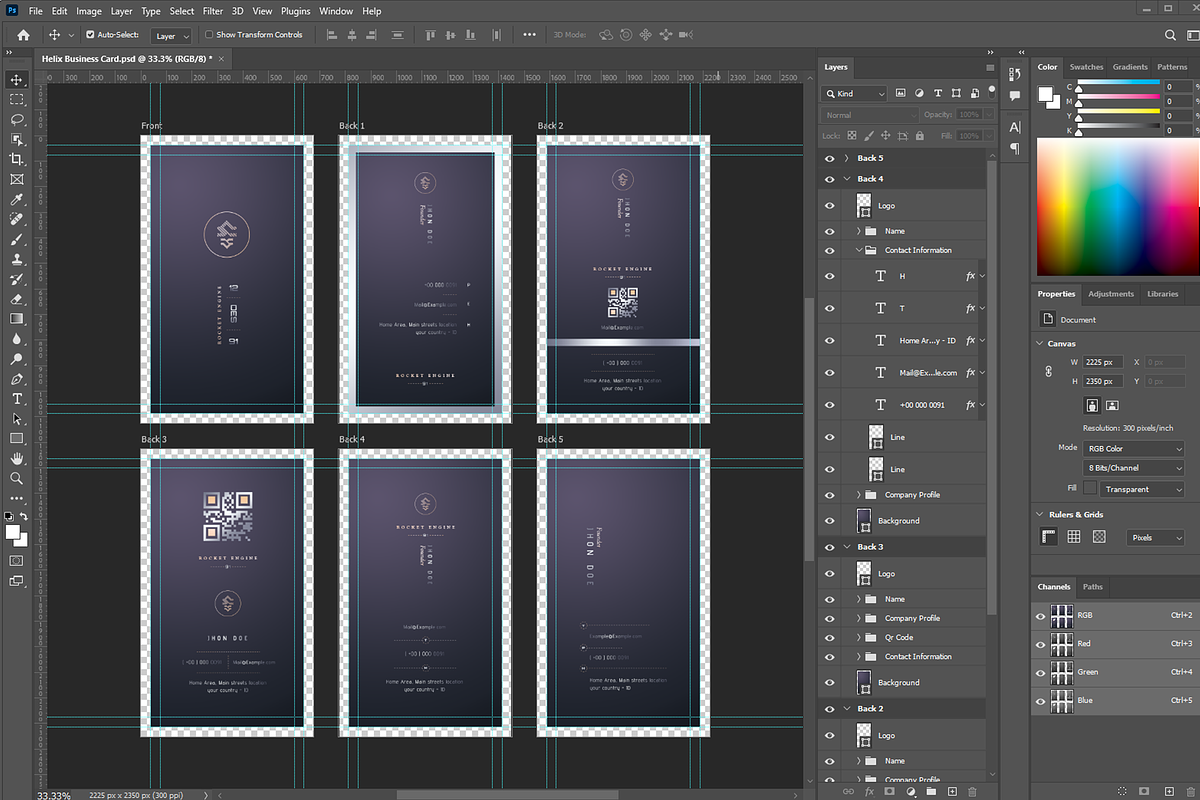The height and width of the screenshot is (800, 1200).
Task: Open the History panel icon
Action: [x=1015, y=75]
